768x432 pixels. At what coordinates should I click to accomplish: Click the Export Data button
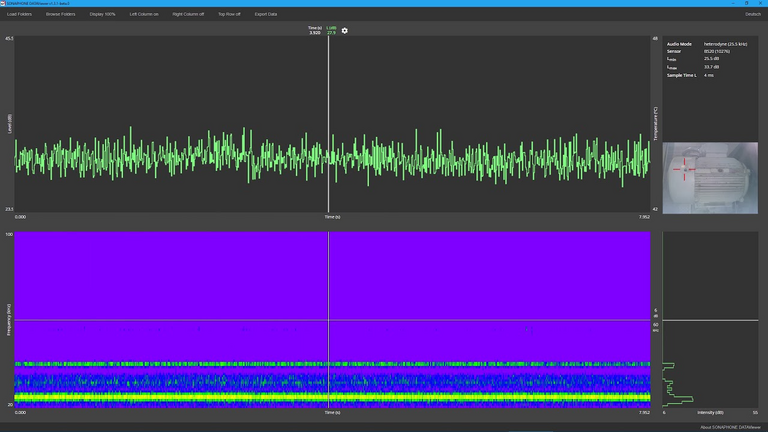coord(266,14)
